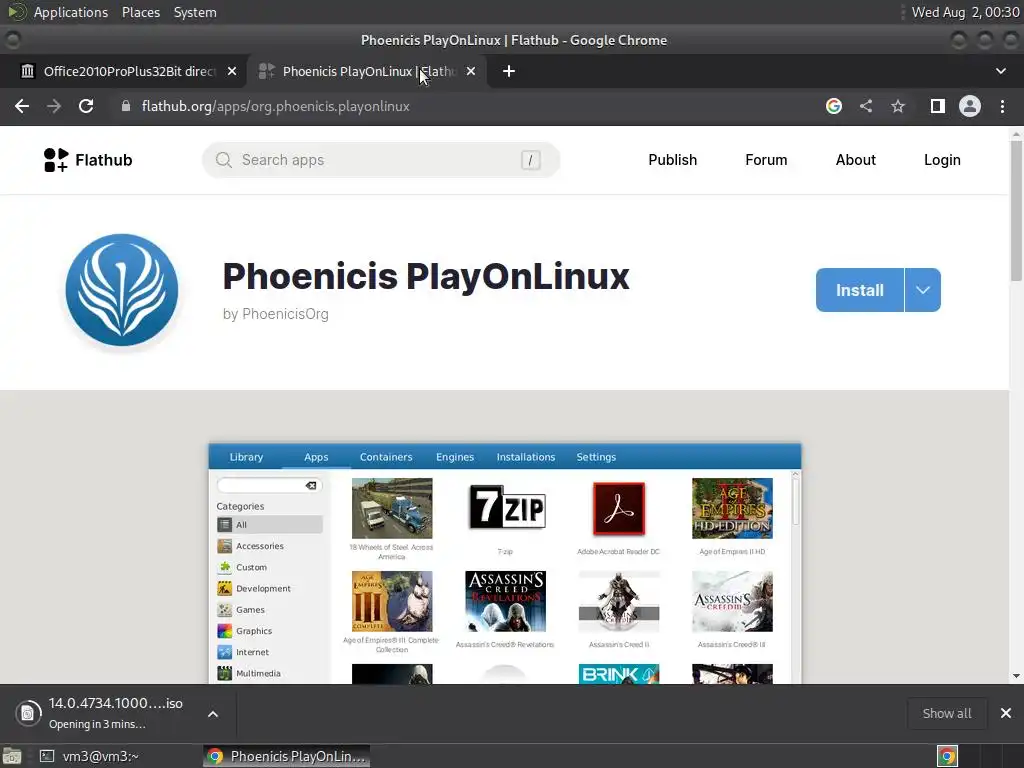Click the site lock icon in address bar
This screenshot has height=768, width=1024.
click(x=126, y=106)
